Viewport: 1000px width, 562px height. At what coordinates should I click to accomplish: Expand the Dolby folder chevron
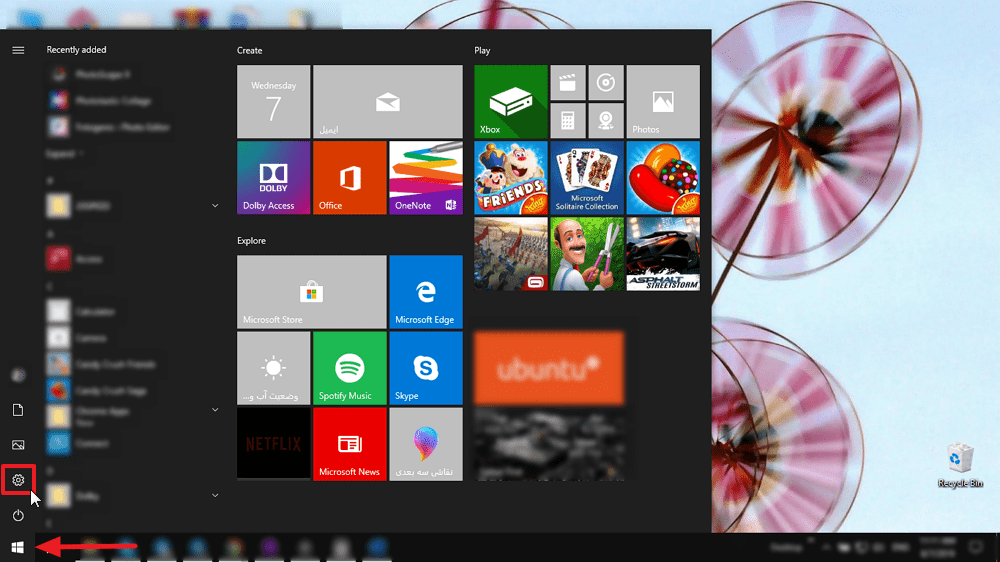click(x=215, y=495)
